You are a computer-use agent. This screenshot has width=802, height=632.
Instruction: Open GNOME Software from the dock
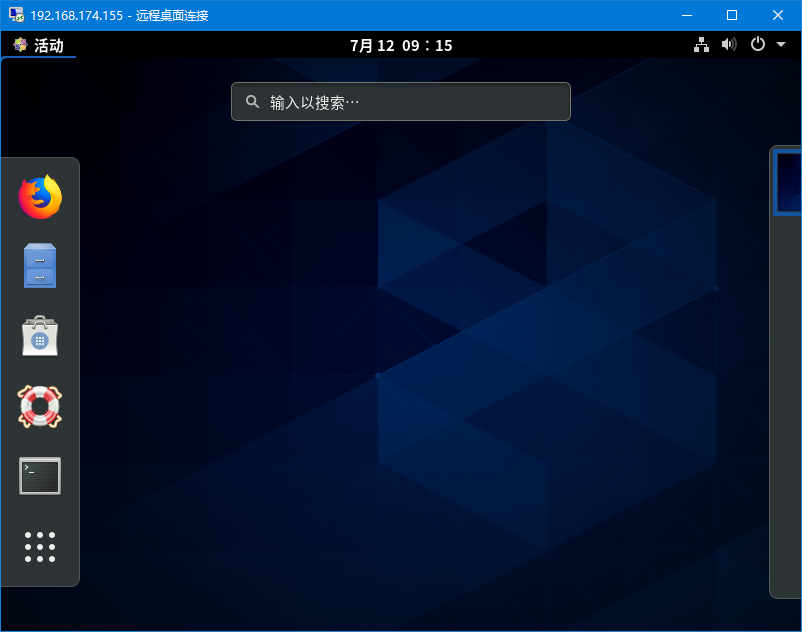click(40, 336)
